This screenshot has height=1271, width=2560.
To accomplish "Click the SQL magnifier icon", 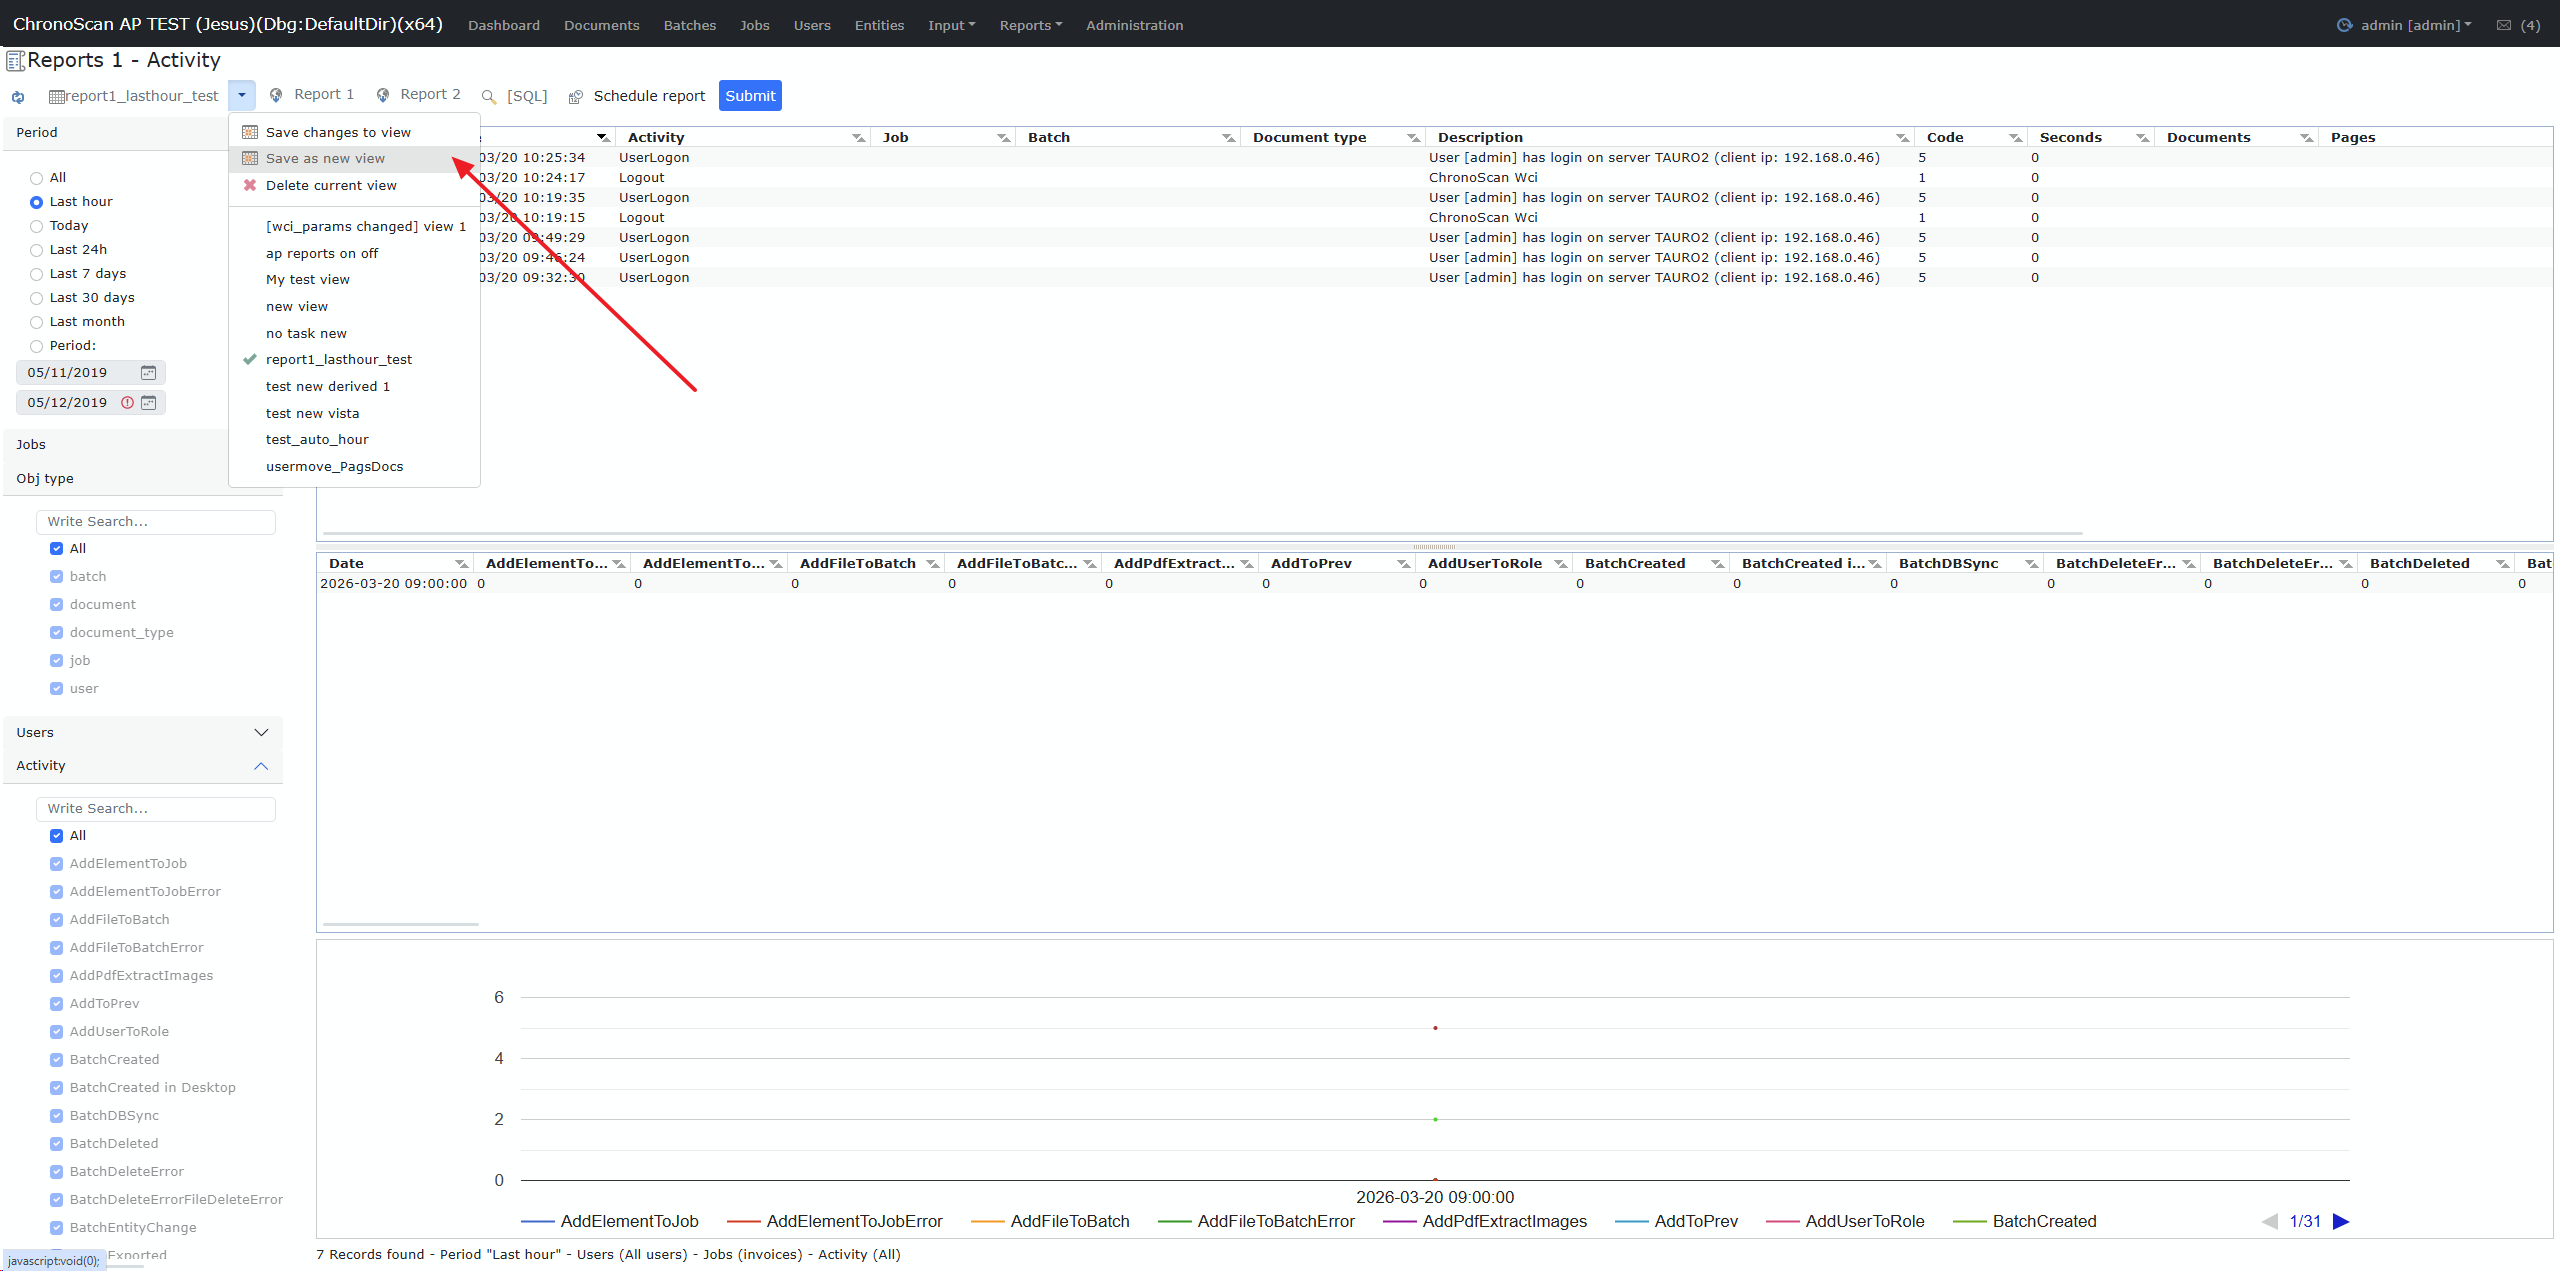I will click(x=489, y=97).
